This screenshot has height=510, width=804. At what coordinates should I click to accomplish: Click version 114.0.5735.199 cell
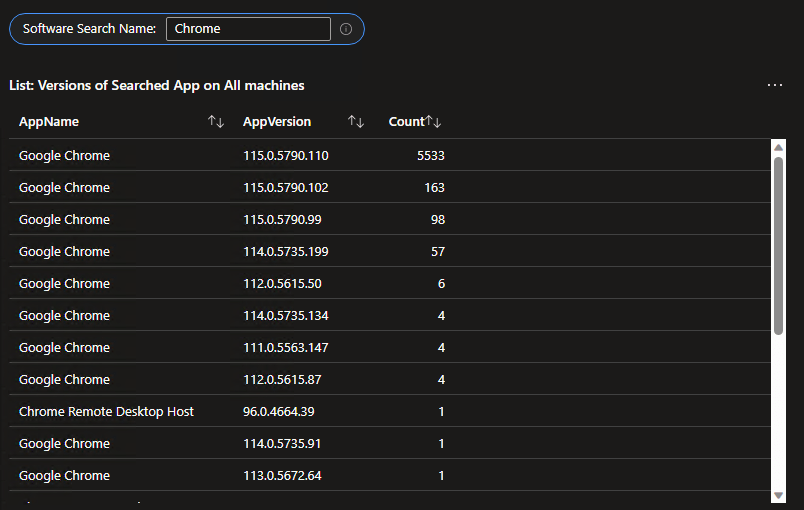click(286, 252)
